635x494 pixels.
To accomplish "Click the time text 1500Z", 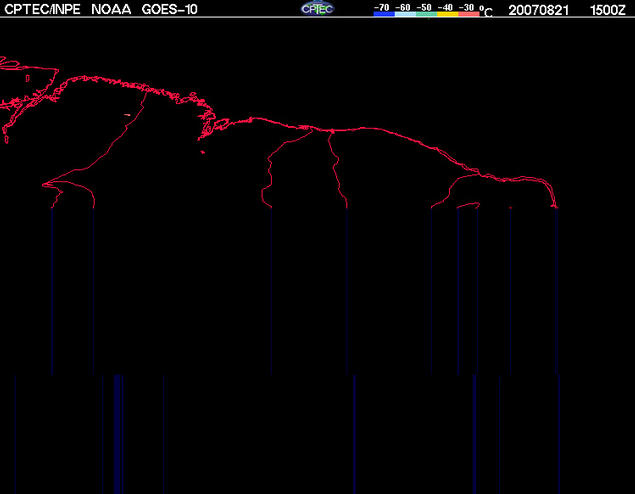I will coord(608,10).
